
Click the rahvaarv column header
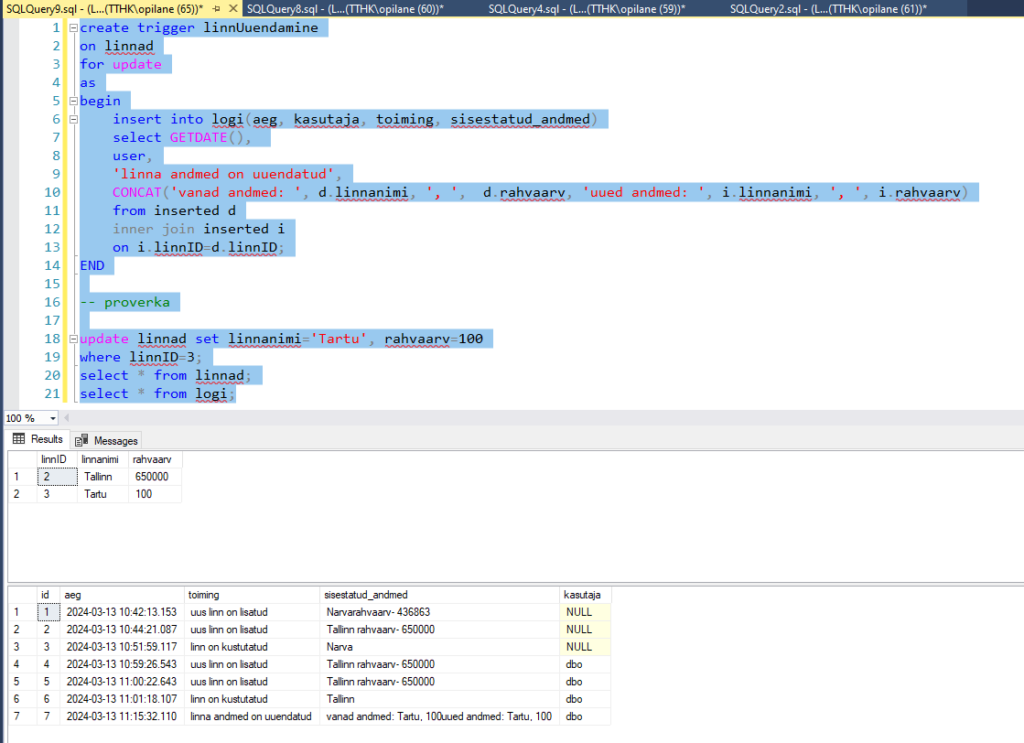[155, 460]
